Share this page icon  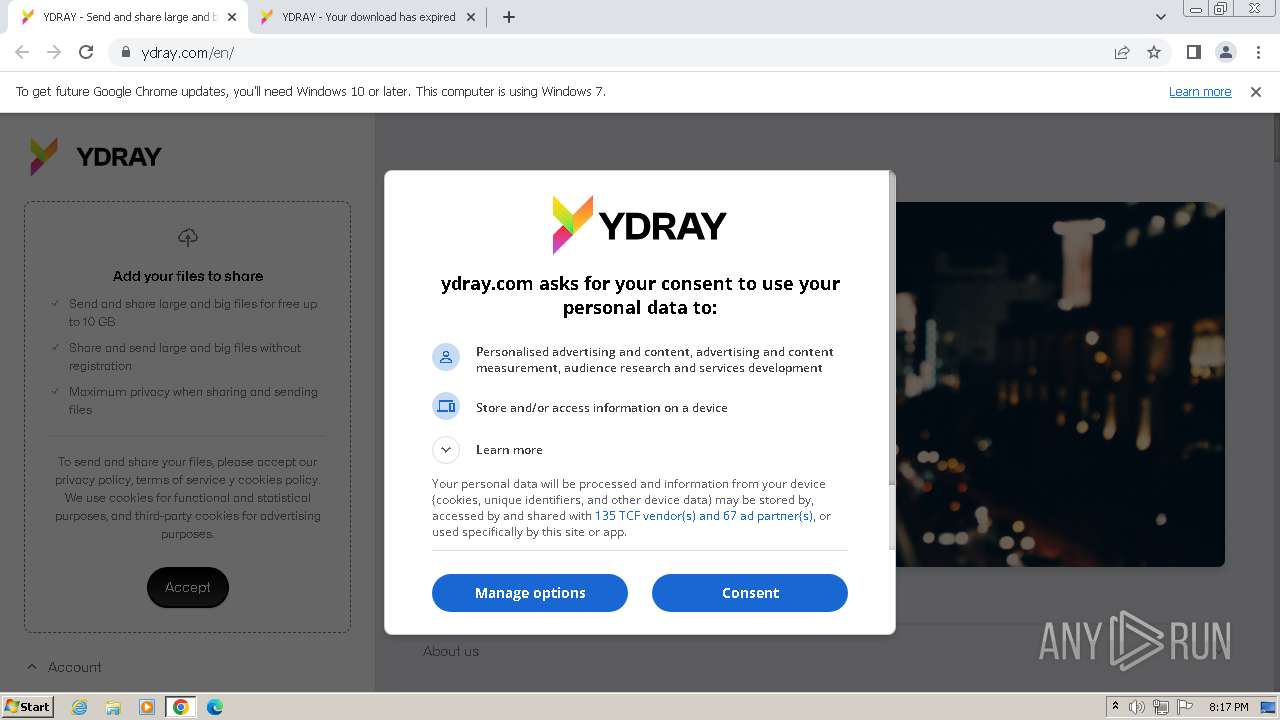pyautogui.click(x=1122, y=53)
